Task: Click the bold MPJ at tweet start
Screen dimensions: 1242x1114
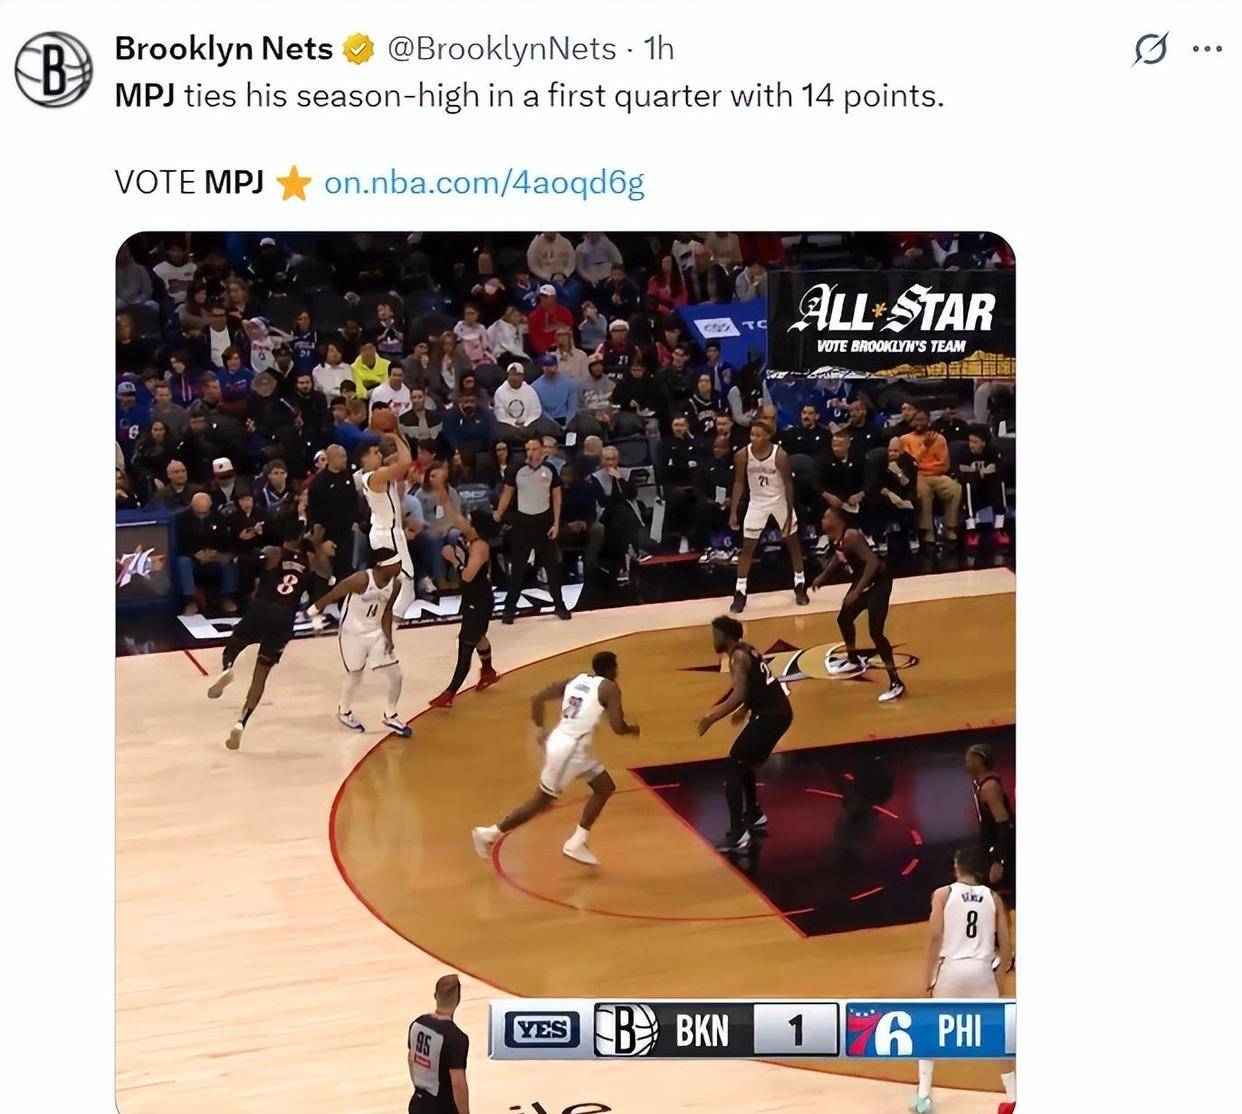Action: click(145, 96)
